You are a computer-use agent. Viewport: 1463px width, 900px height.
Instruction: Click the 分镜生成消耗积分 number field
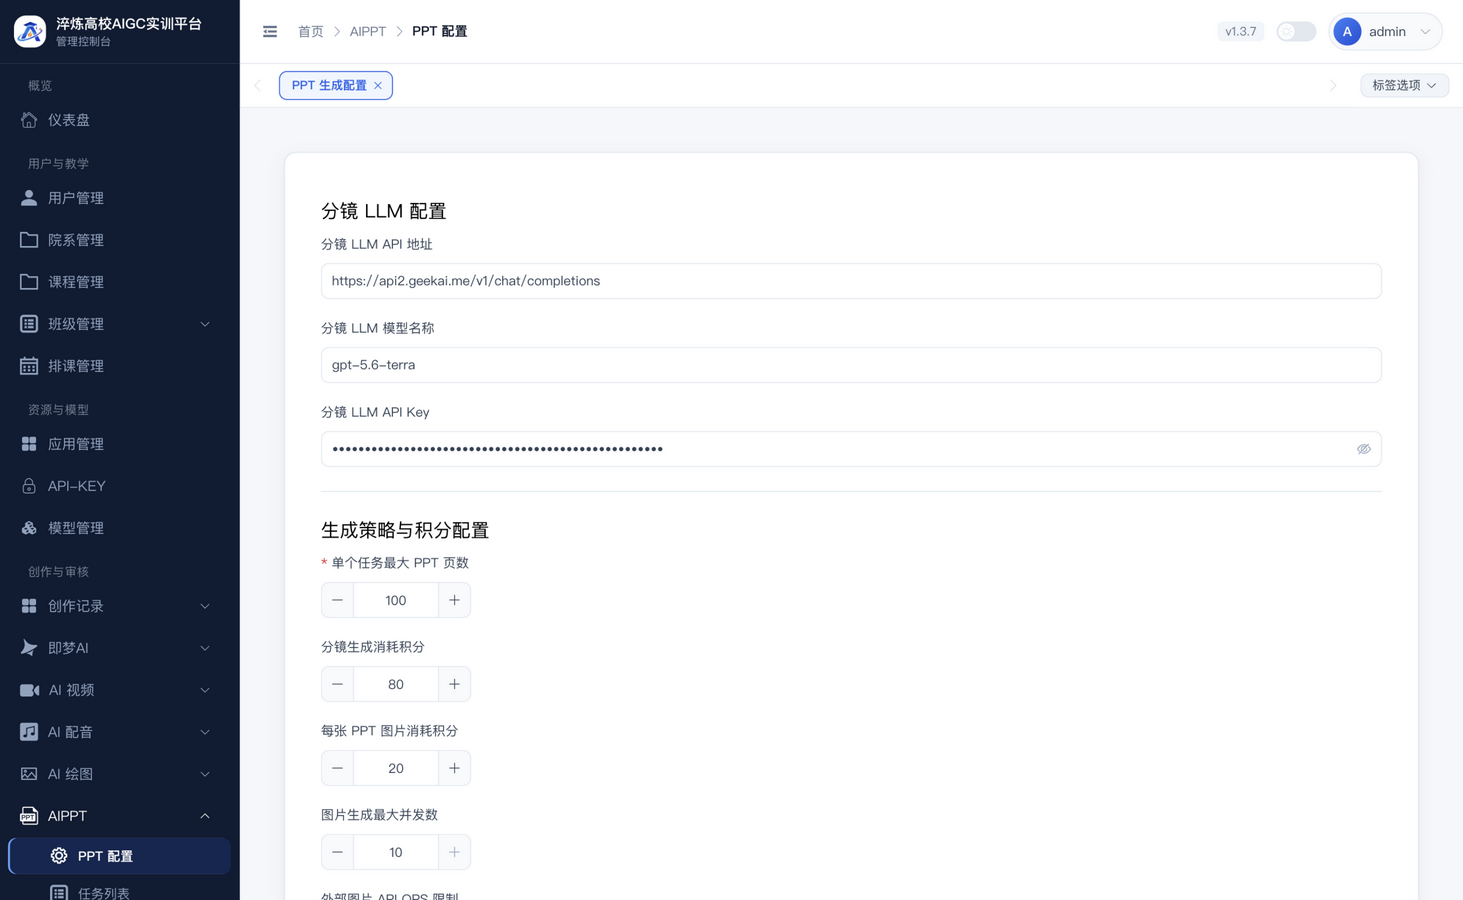tap(396, 684)
